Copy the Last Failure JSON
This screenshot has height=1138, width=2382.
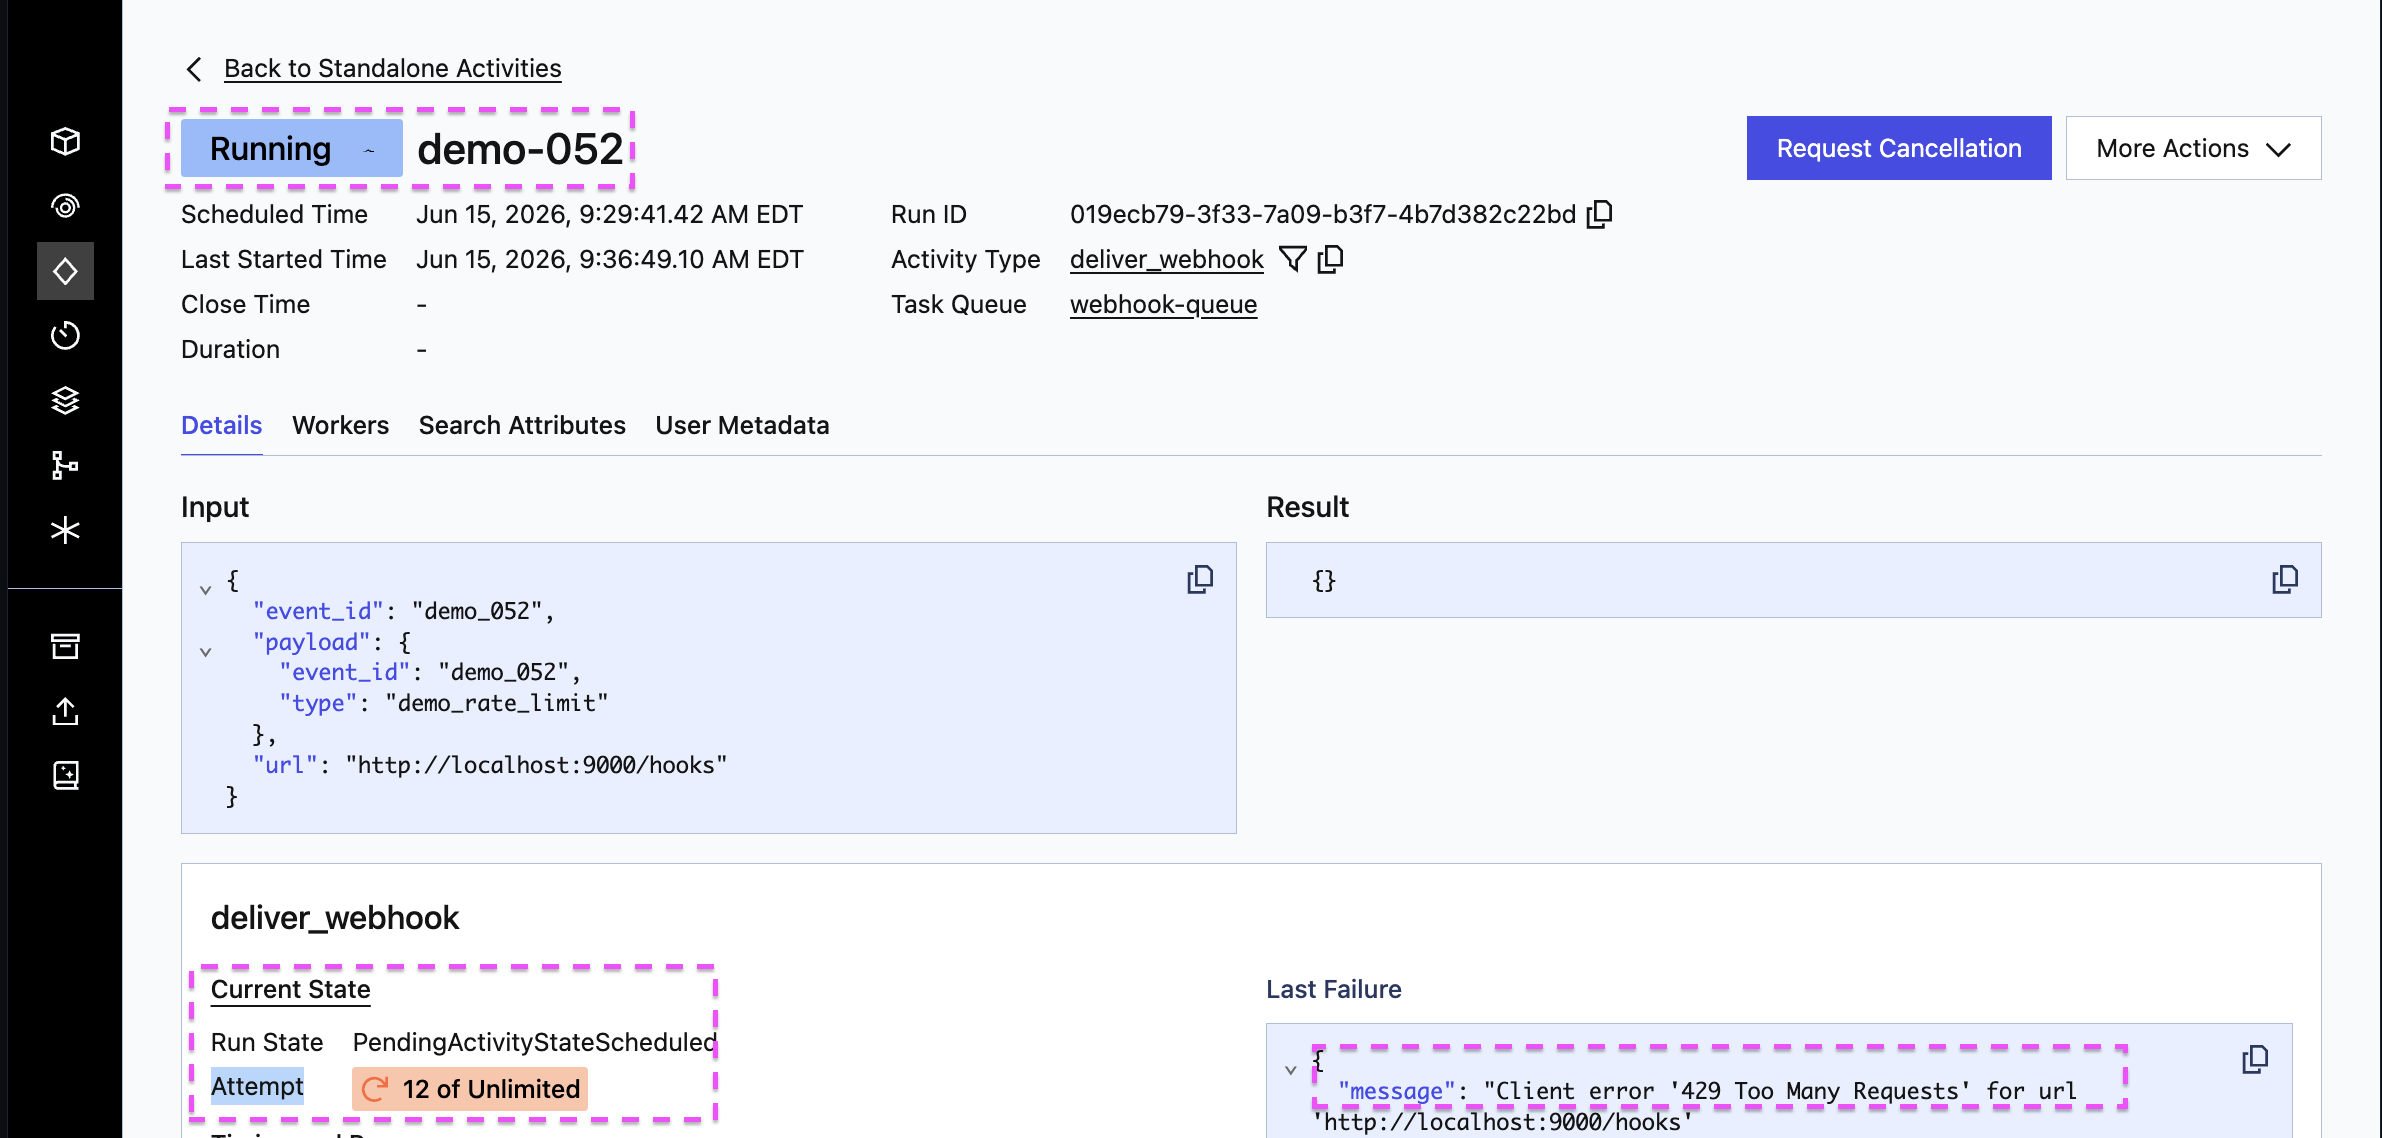point(2255,1060)
